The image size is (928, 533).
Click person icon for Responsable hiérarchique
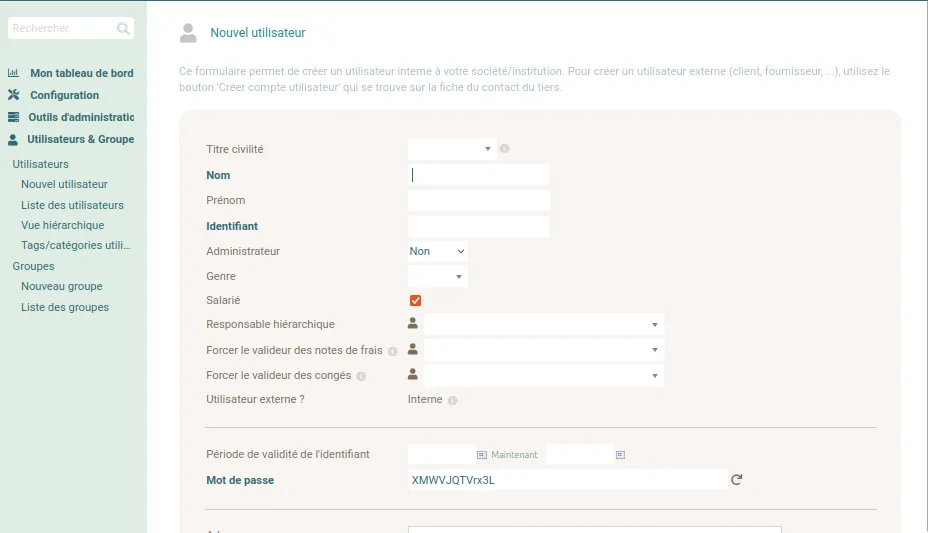tap(413, 323)
